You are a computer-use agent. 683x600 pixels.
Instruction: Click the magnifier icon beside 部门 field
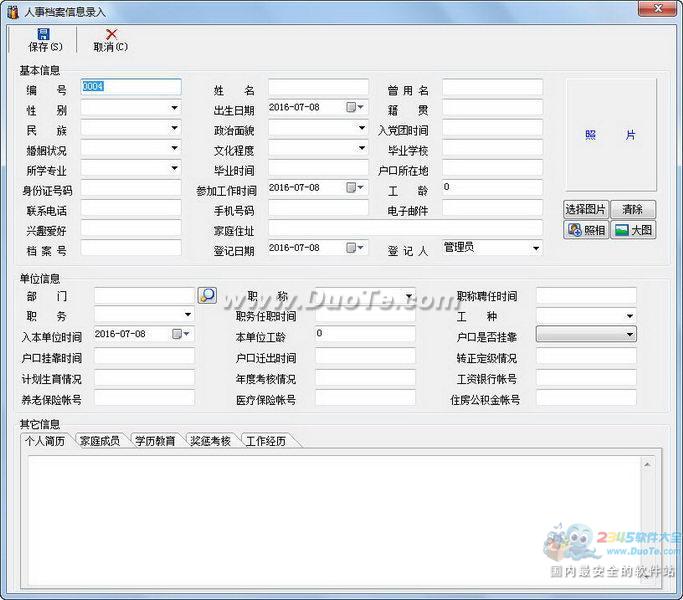(x=207, y=295)
